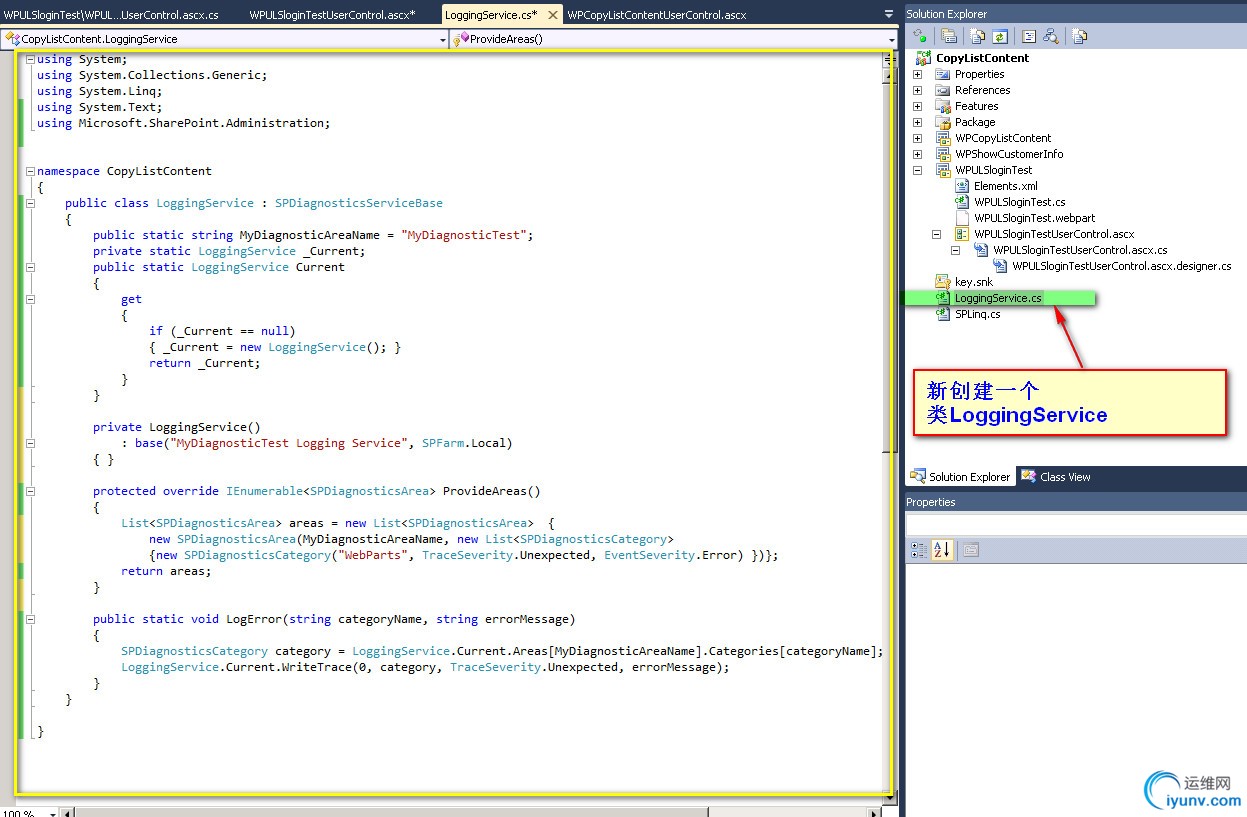This screenshot has width=1247, height=817.
Task: Switch to the Class View tab
Action: pyautogui.click(x=1056, y=477)
